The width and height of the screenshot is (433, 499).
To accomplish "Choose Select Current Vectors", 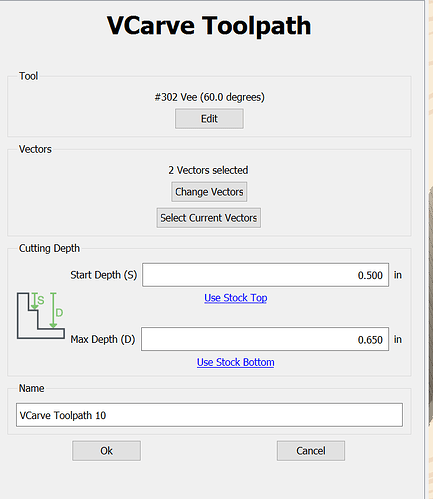I will pos(209,218).
